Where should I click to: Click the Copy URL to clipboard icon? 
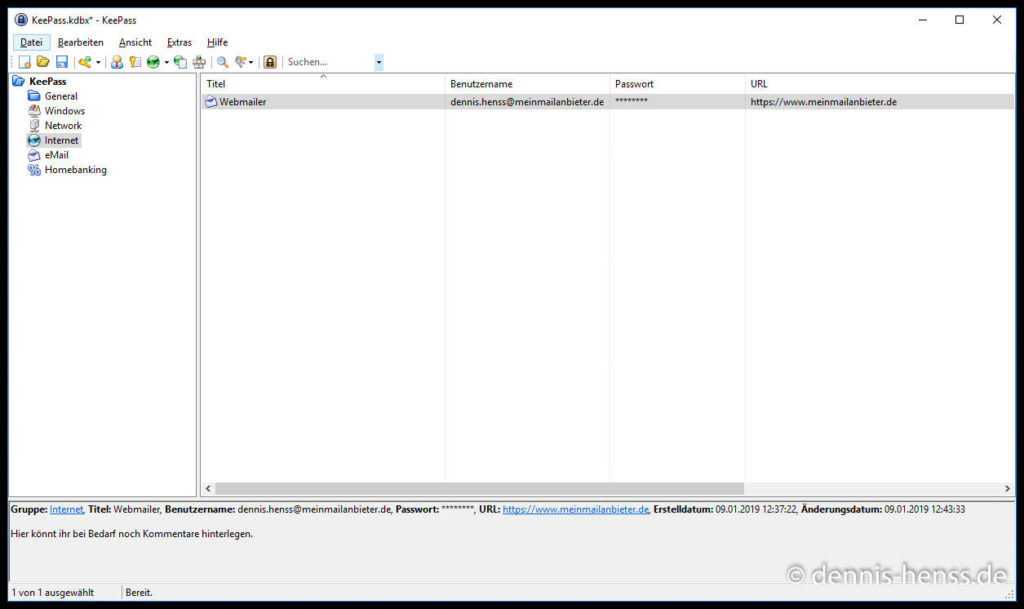[x=180, y=62]
